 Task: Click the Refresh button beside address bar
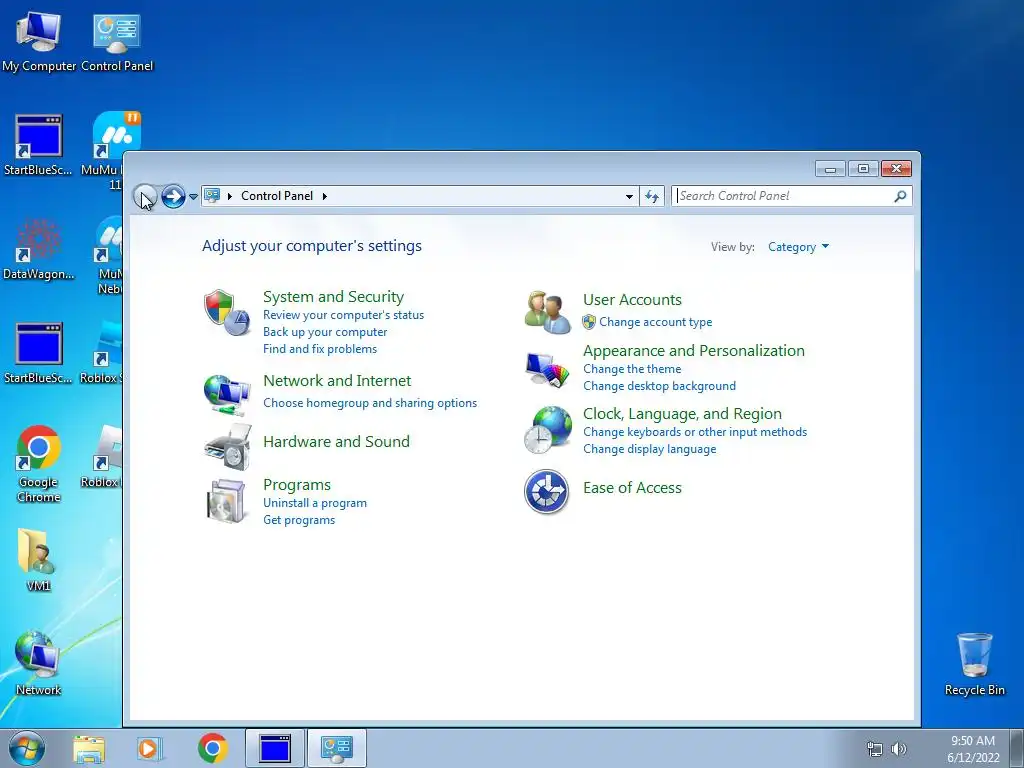tap(652, 196)
